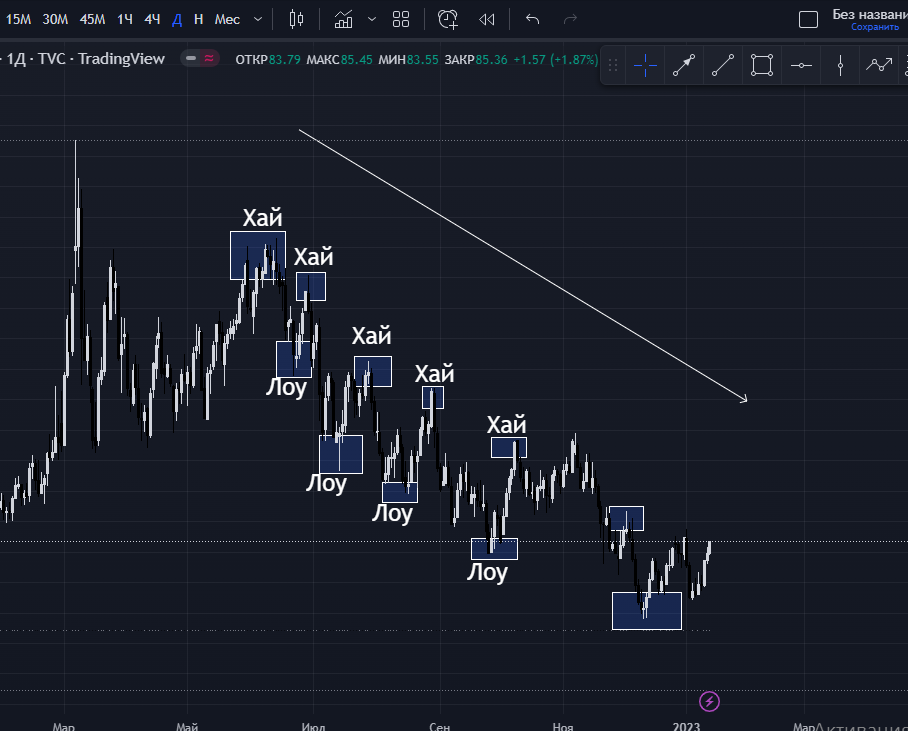Click the drag handle of the drawing toolbar
This screenshot has width=908, height=731.
(x=613, y=65)
